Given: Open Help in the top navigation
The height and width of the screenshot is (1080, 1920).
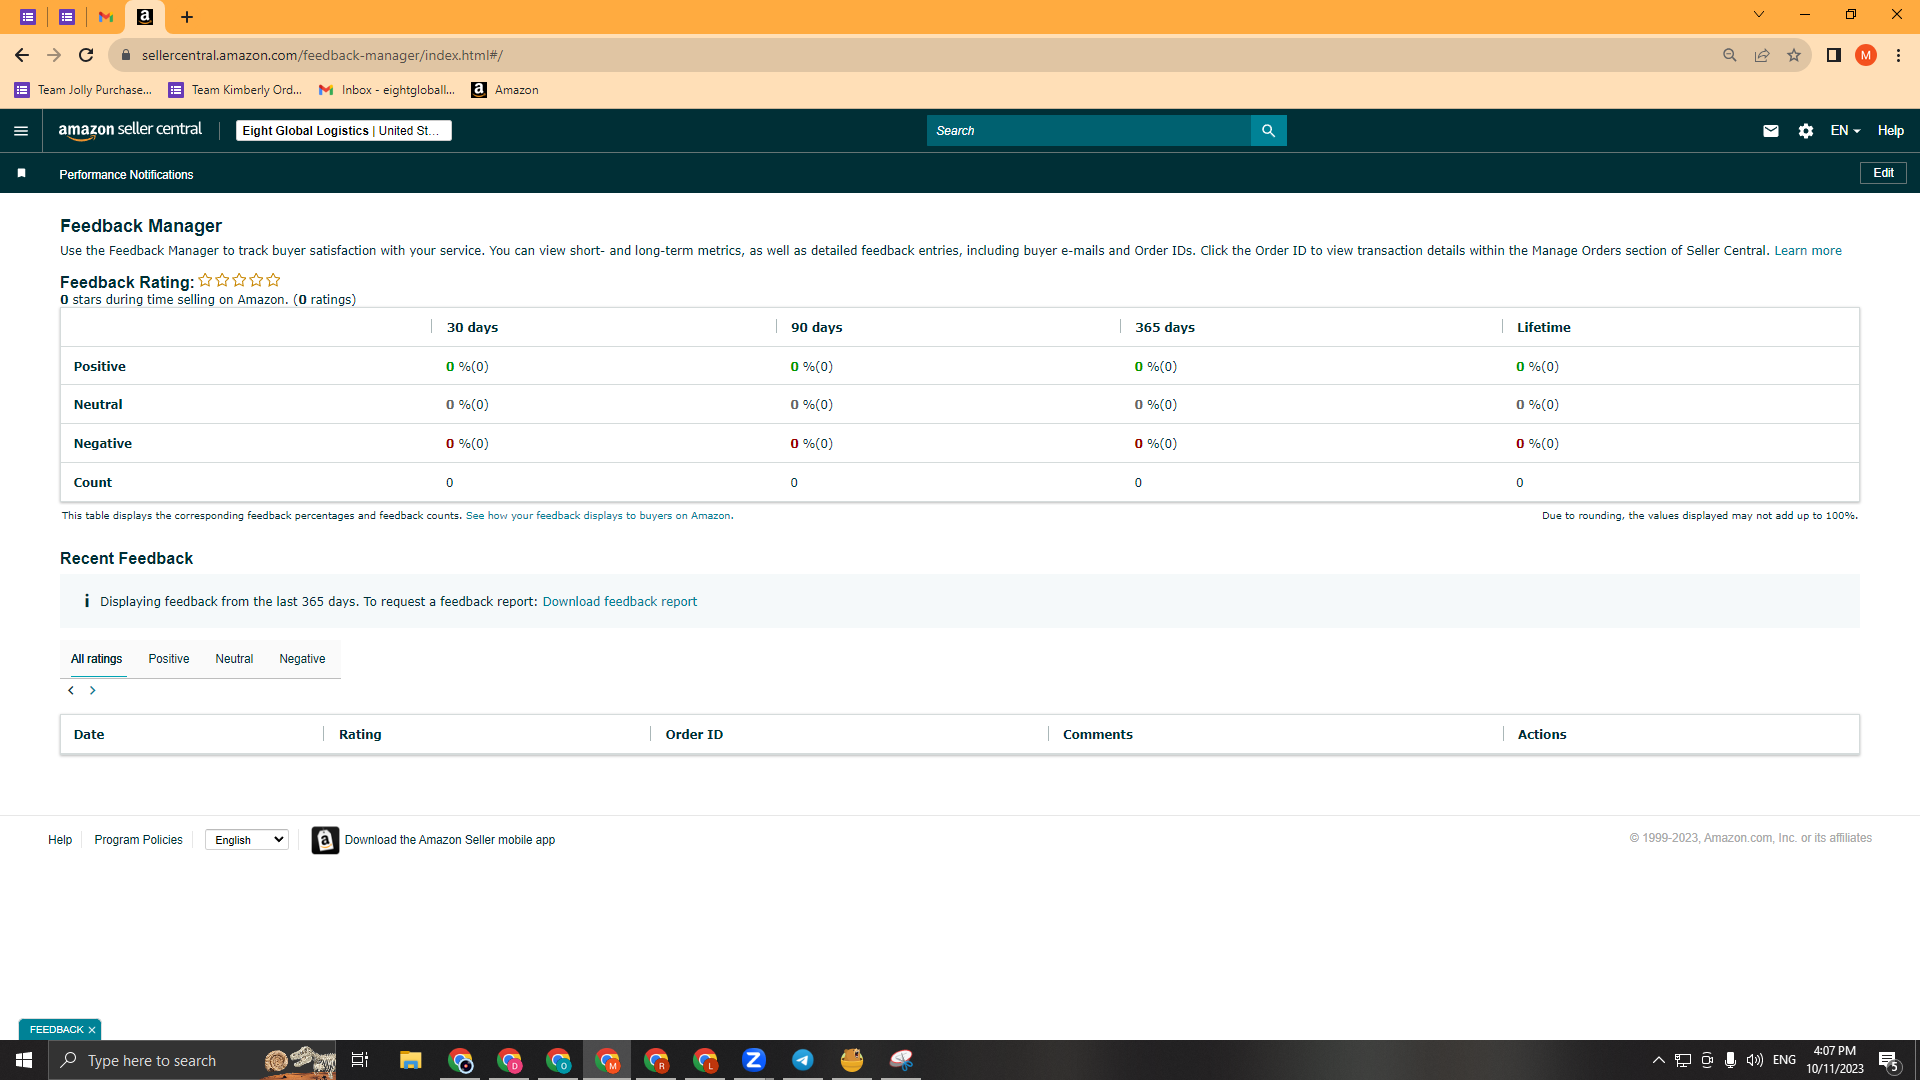Looking at the screenshot, I should [x=1890, y=131].
